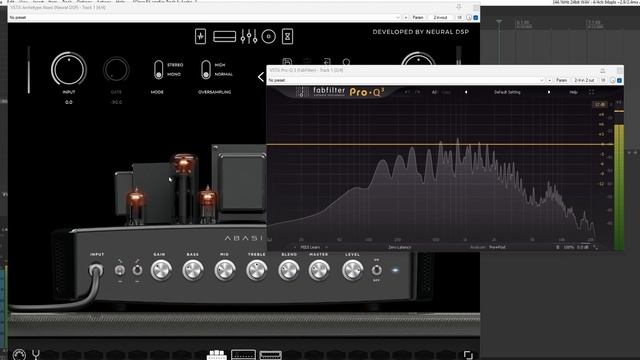
Task: Click the import preset icon in Archetype Abasi
Action: pyautogui.click(x=327, y=62)
